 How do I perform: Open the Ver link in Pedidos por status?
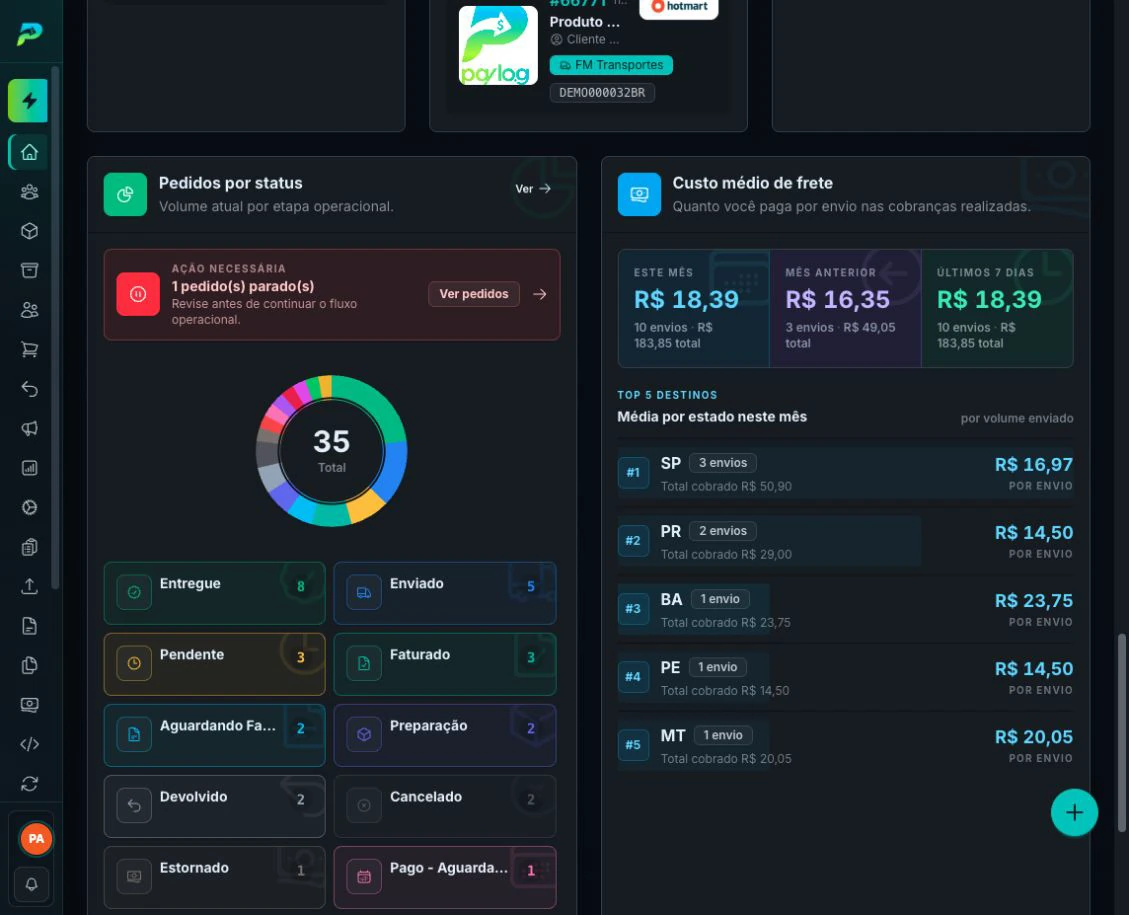point(533,189)
